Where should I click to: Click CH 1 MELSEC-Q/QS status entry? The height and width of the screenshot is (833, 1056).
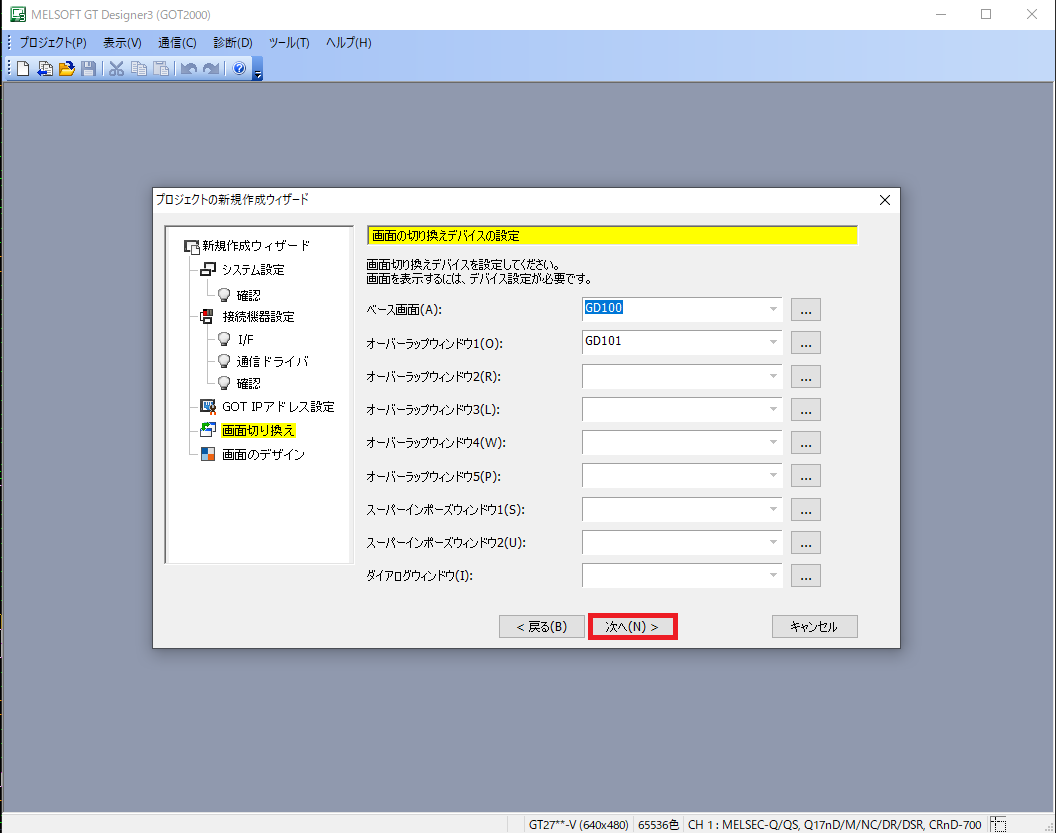point(834,824)
